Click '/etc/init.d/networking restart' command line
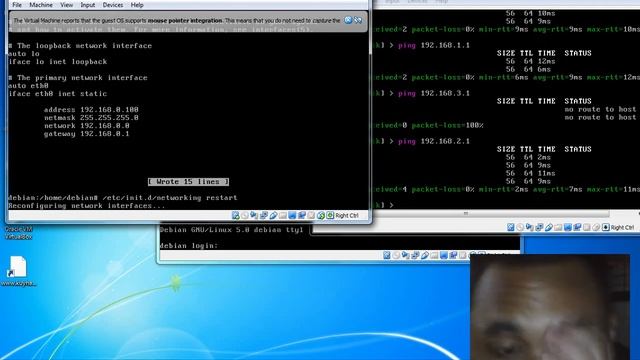The width and height of the screenshot is (640, 360). pos(169,198)
